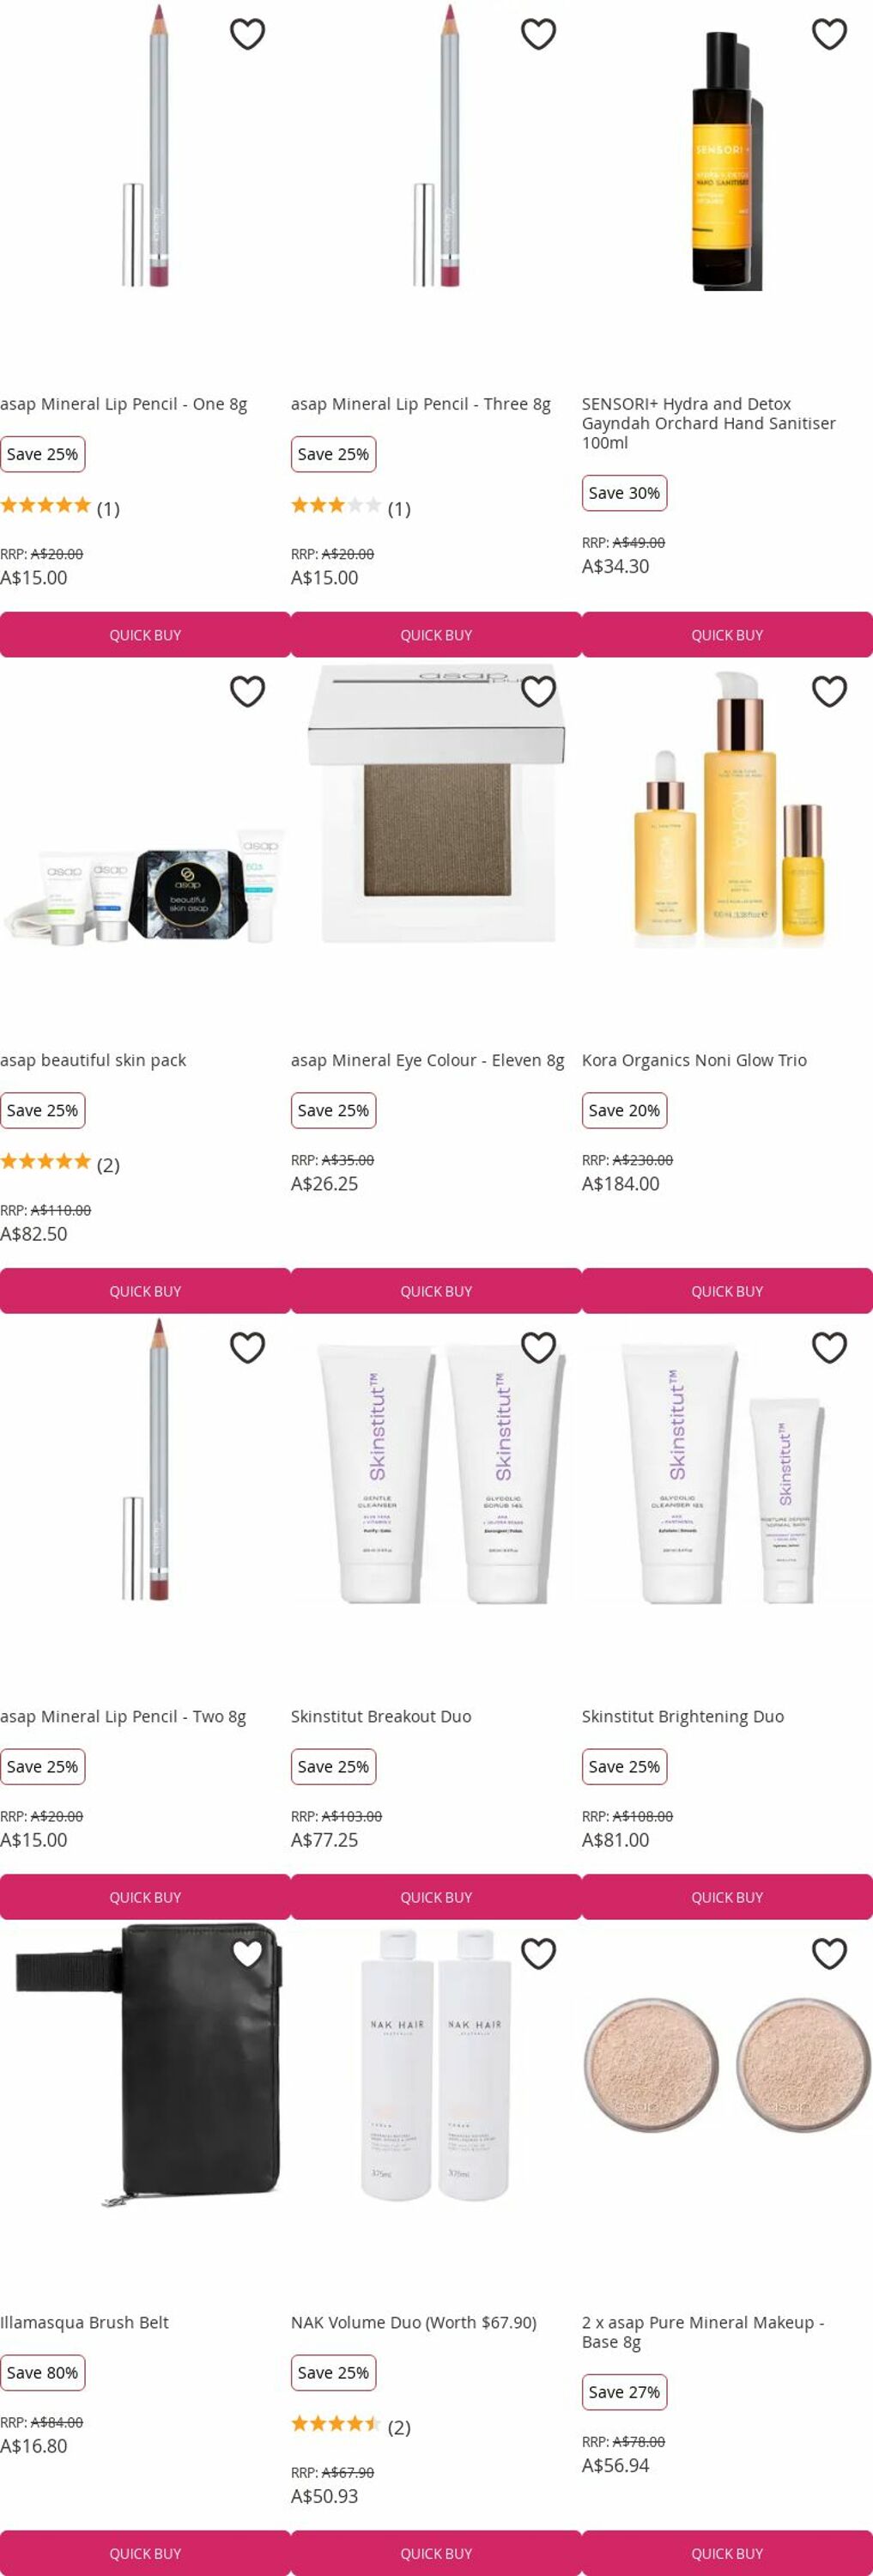Open the Illamasqua Brush Belt product image

tap(145, 2065)
